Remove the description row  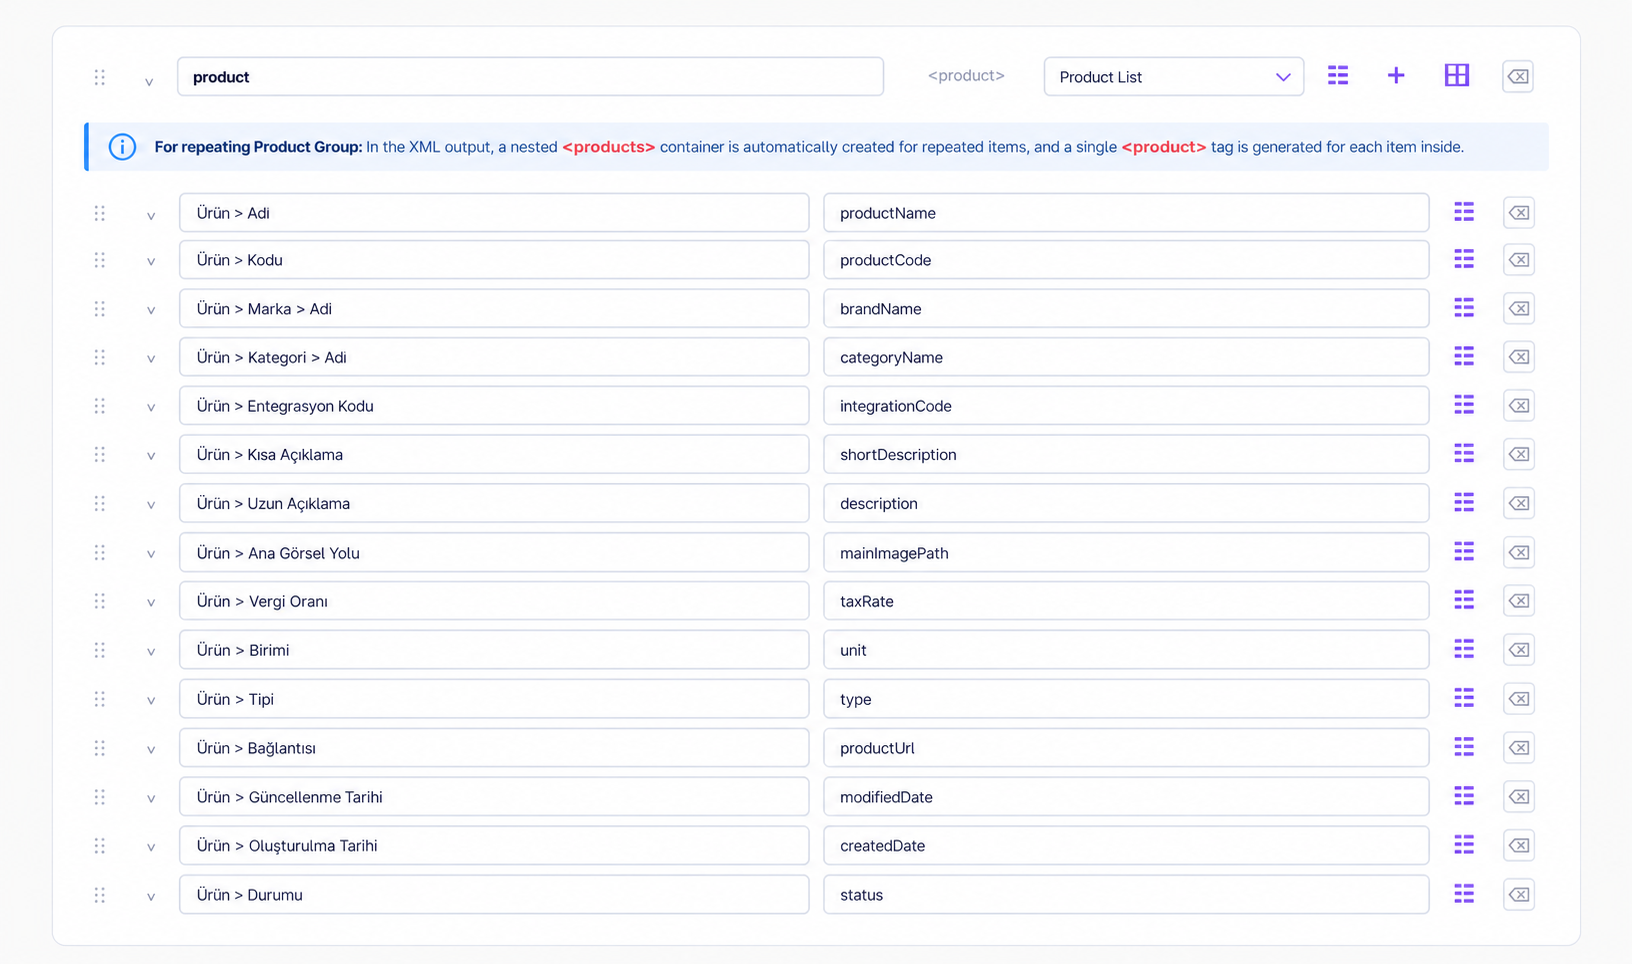(x=1519, y=503)
